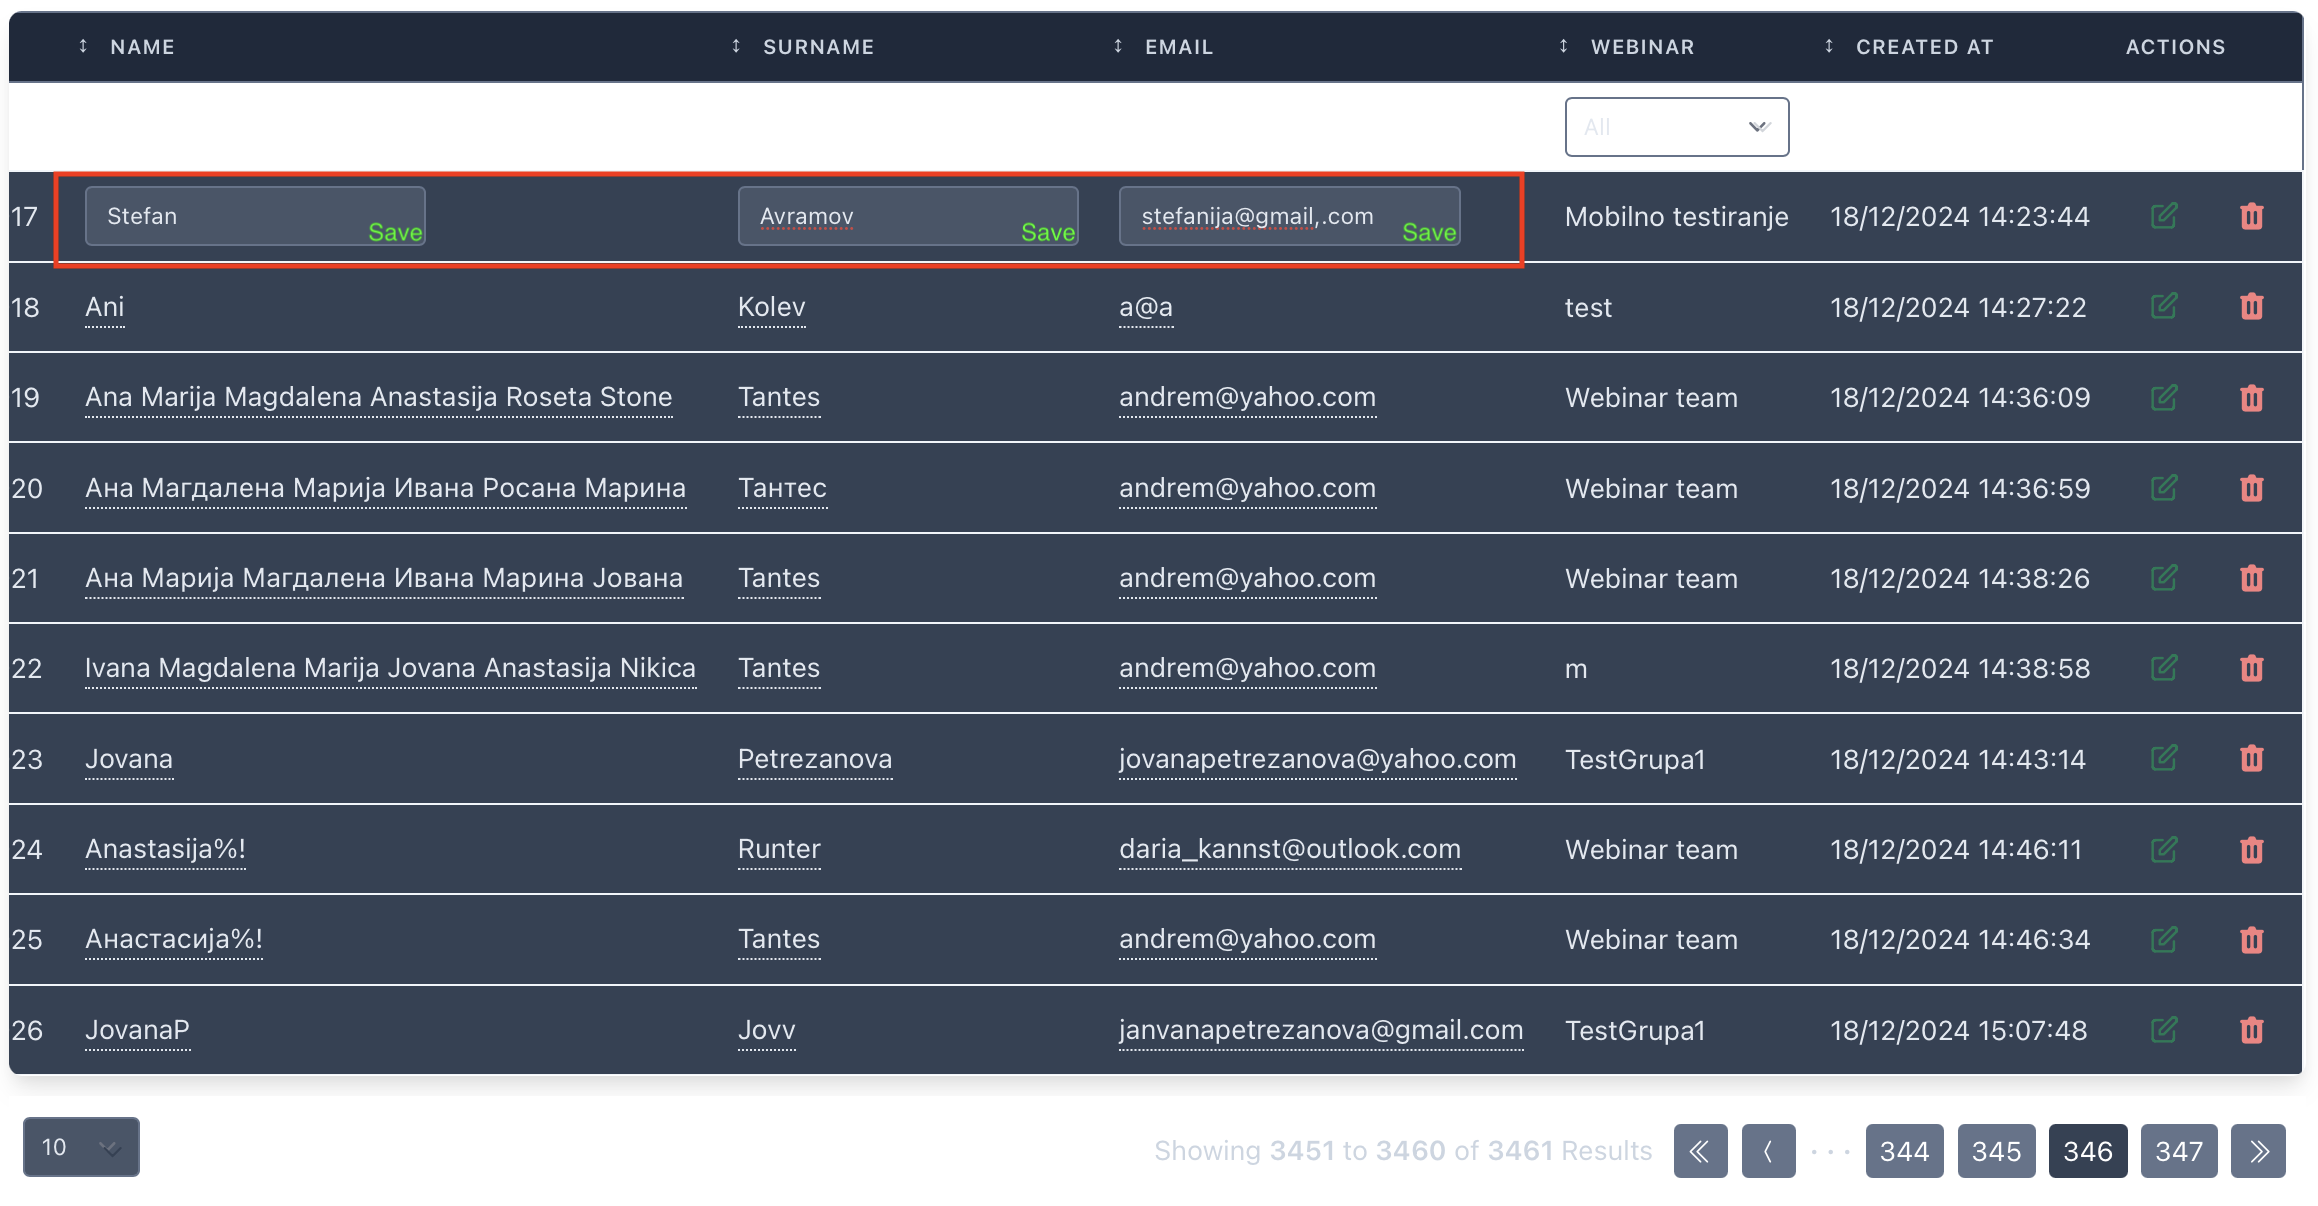Go to last page with double-right arrows

click(2258, 1151)
